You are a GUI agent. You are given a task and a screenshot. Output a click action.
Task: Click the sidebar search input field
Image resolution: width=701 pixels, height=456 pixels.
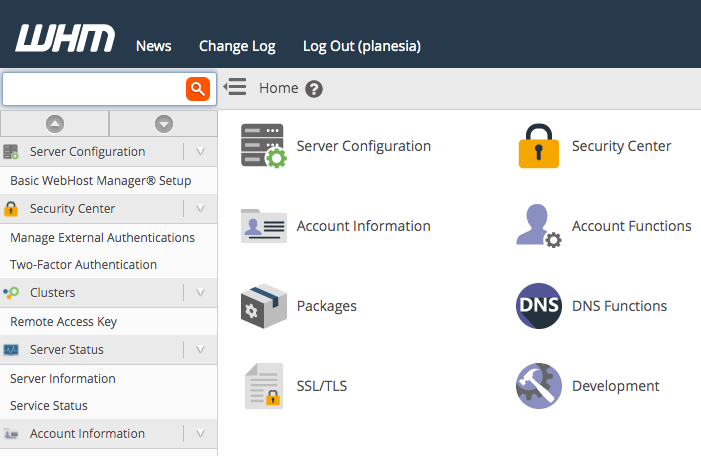click(x=94, y=89)
